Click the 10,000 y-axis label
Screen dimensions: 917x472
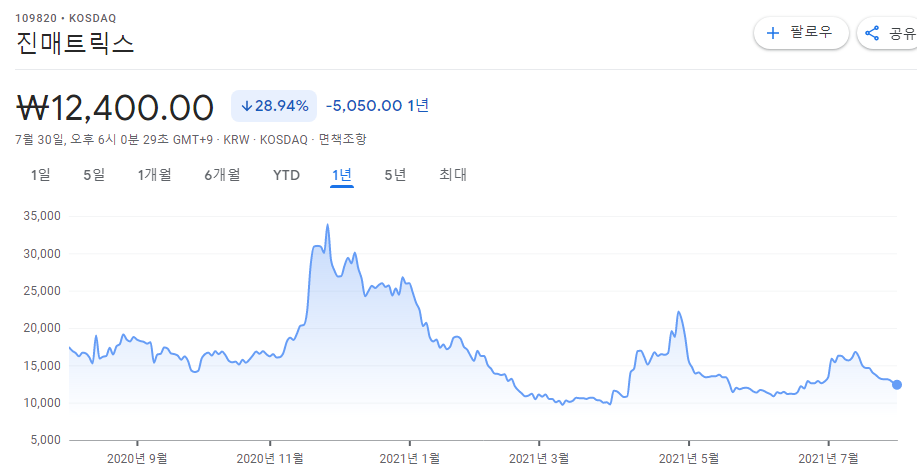click(42, 403)
